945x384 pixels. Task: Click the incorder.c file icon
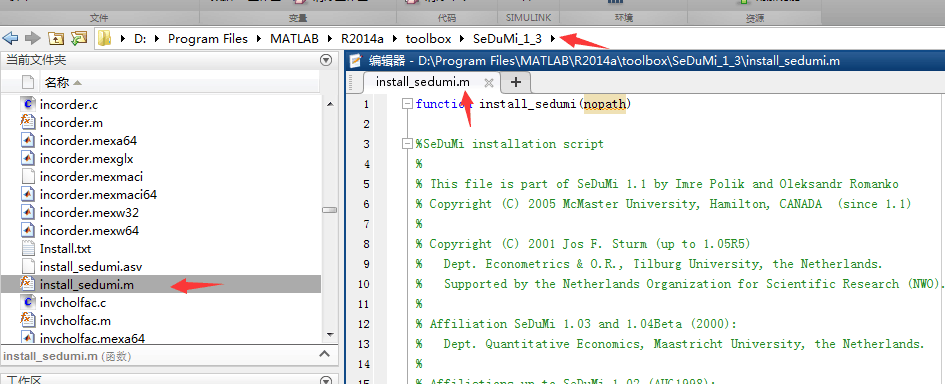(x=28, y=104)
